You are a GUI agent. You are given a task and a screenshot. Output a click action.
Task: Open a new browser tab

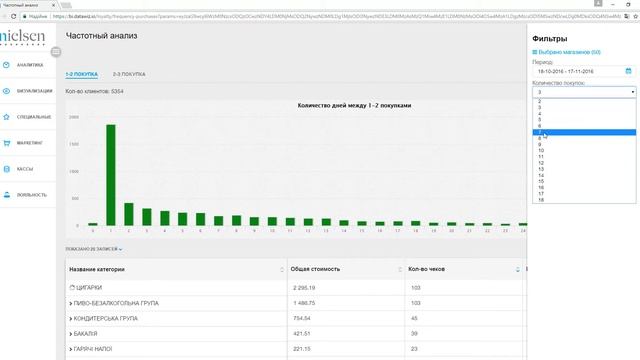tap(66, 5)
